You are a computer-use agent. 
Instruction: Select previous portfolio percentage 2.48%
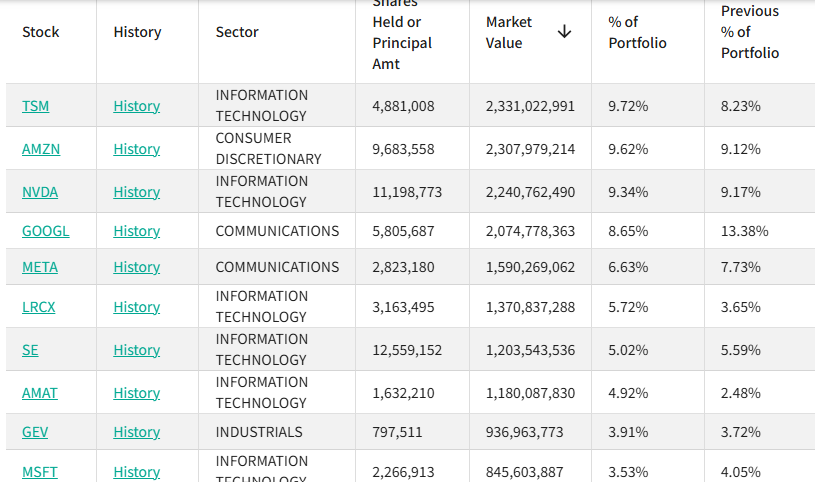coord(740,394)
